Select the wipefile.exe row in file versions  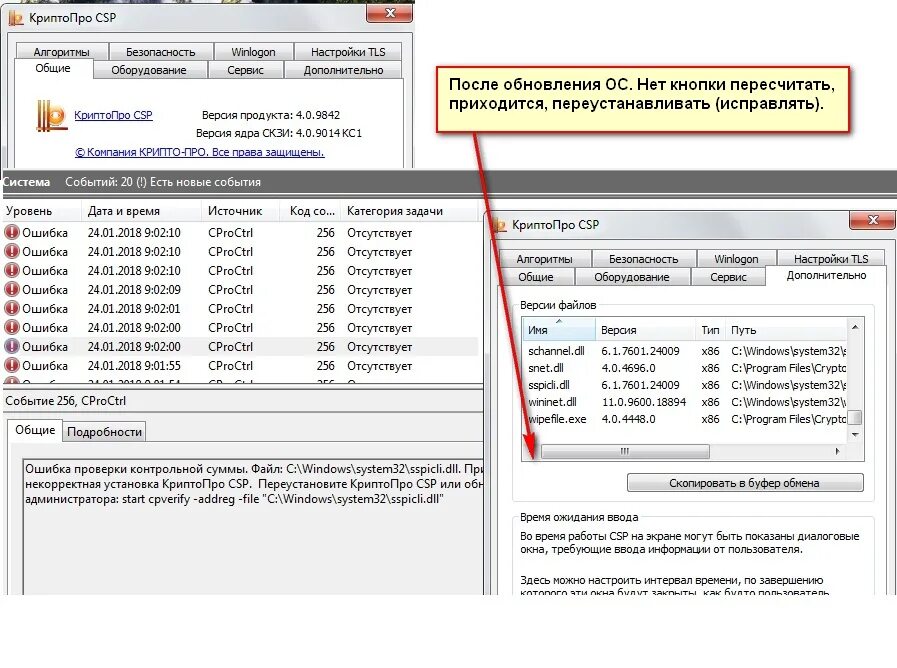click(x=685, y=419)
